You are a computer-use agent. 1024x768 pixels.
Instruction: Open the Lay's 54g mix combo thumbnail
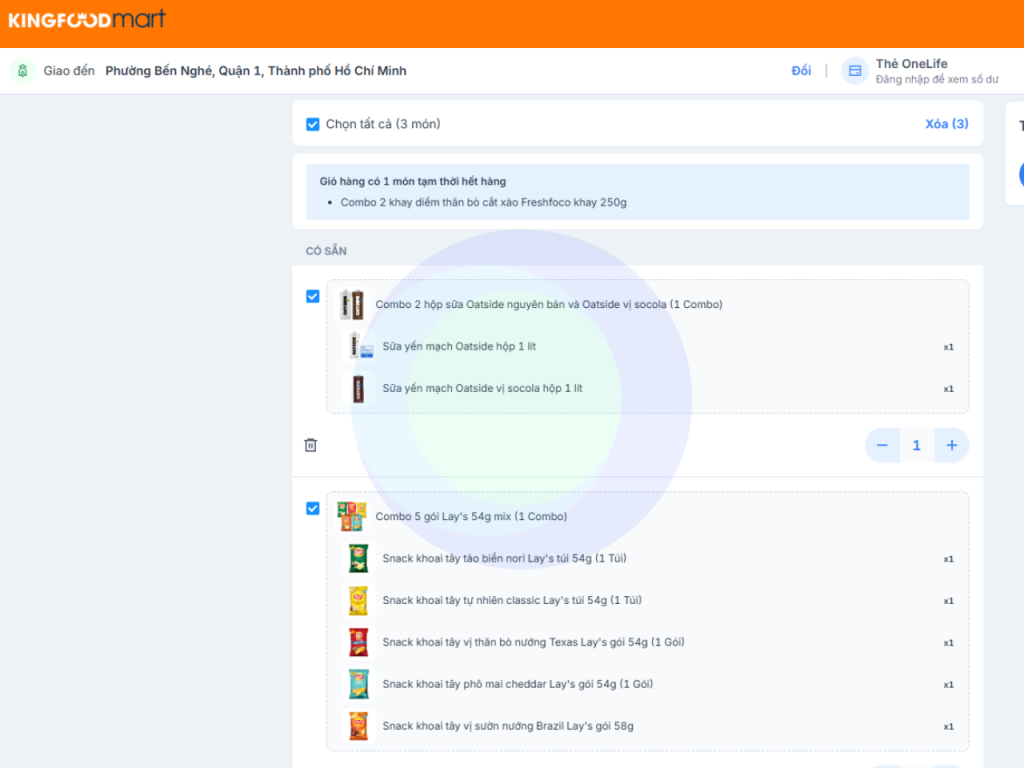(x=352, y=516)
